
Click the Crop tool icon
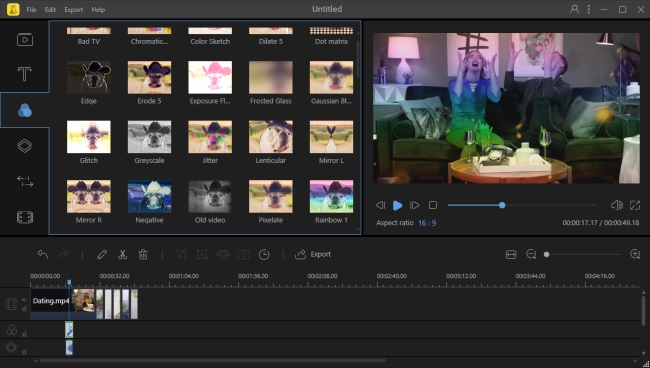(181, 254)
